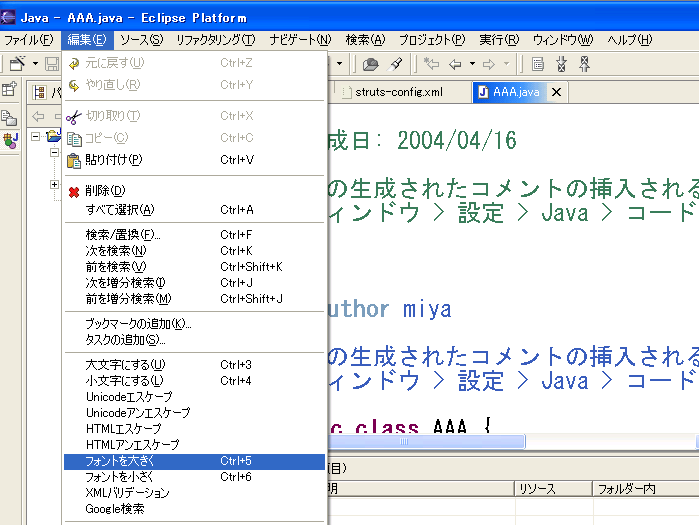
Task: Choose 次を増分検索 incremental find
Action: [x=194, y=283]
